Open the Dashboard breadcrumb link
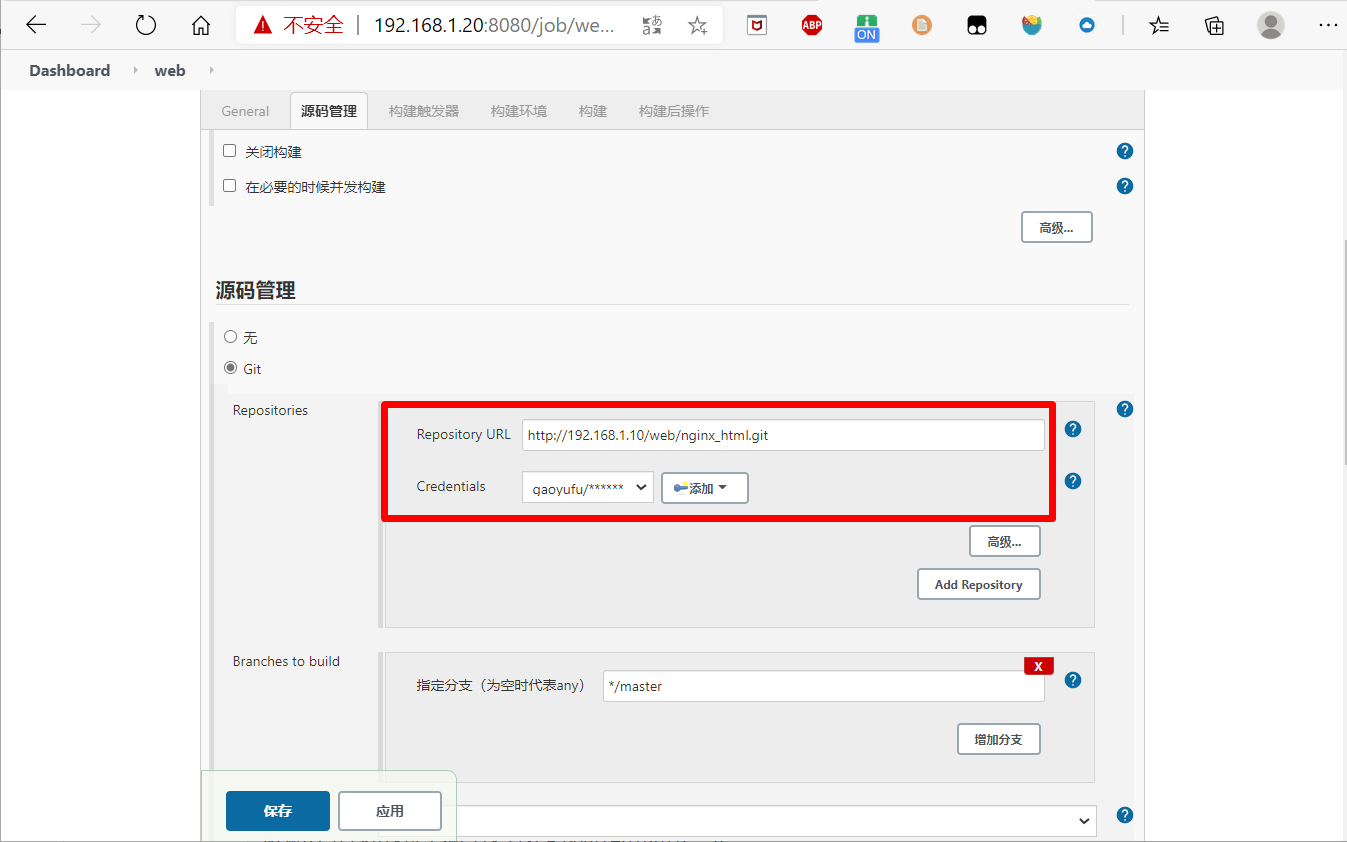1347x842 pixels. [x=70, y=70]
